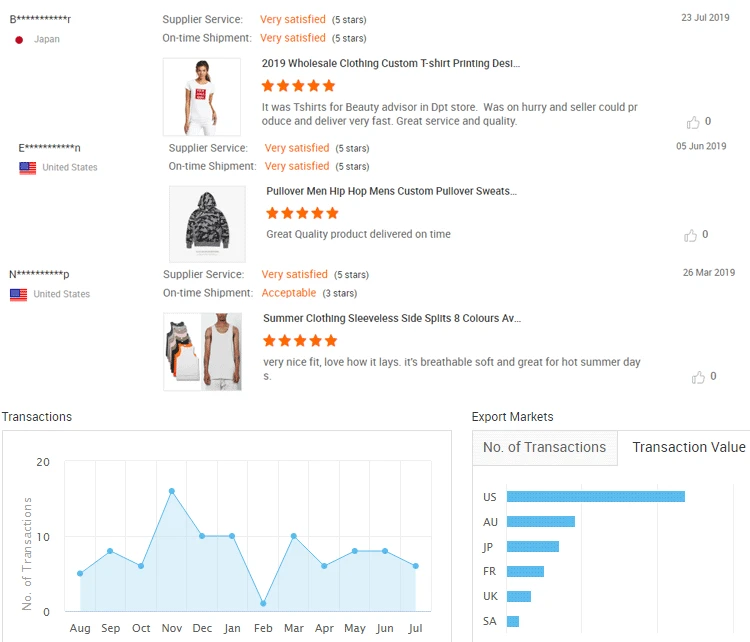Open Pullover Men Hip Hop product link
This screenshot has width=750, height=642.
pos(392,191)
